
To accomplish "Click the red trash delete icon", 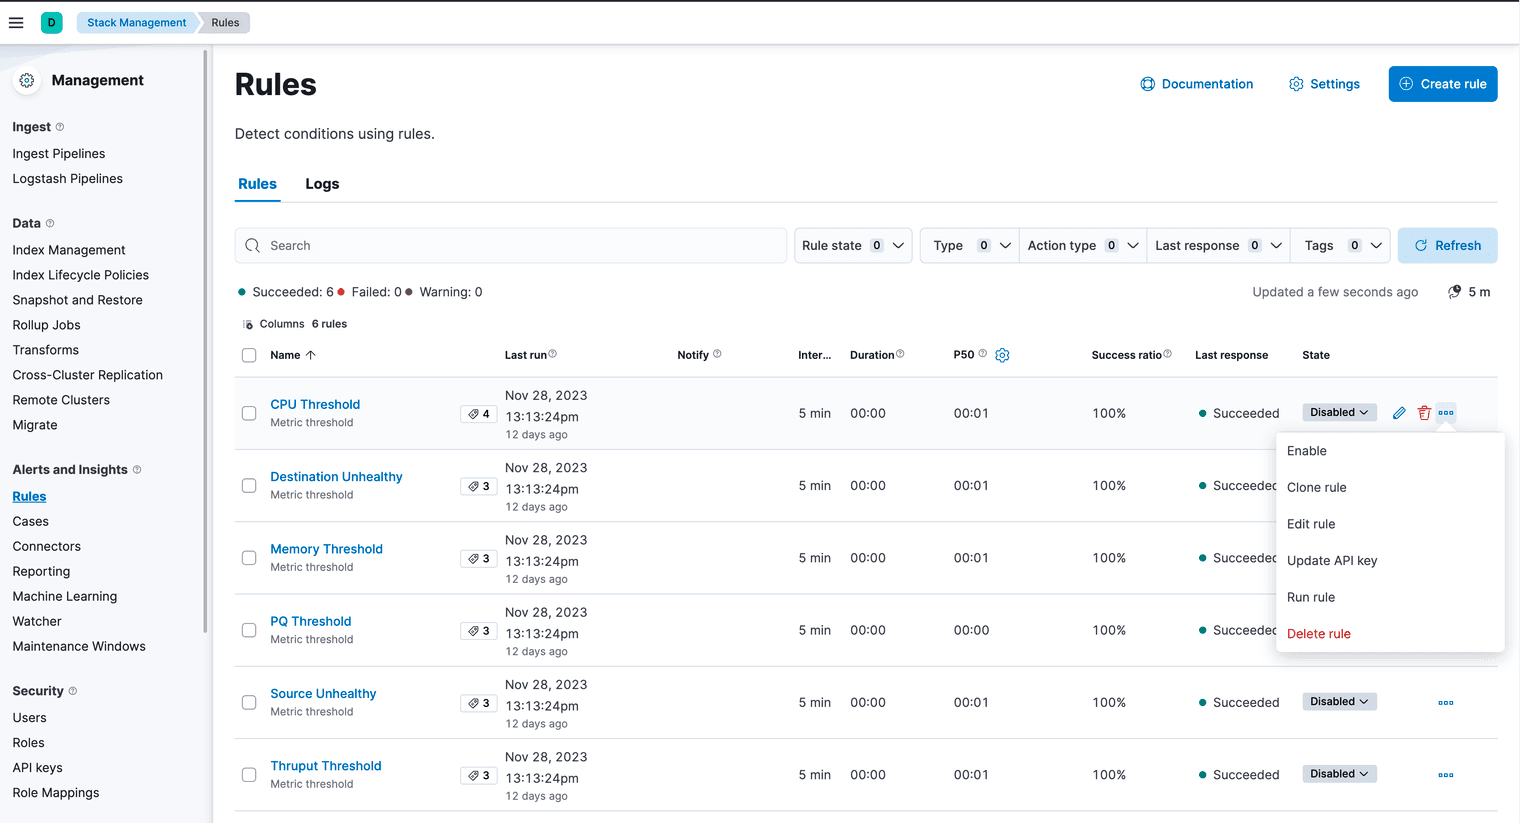I will [x=1424, y=413].
